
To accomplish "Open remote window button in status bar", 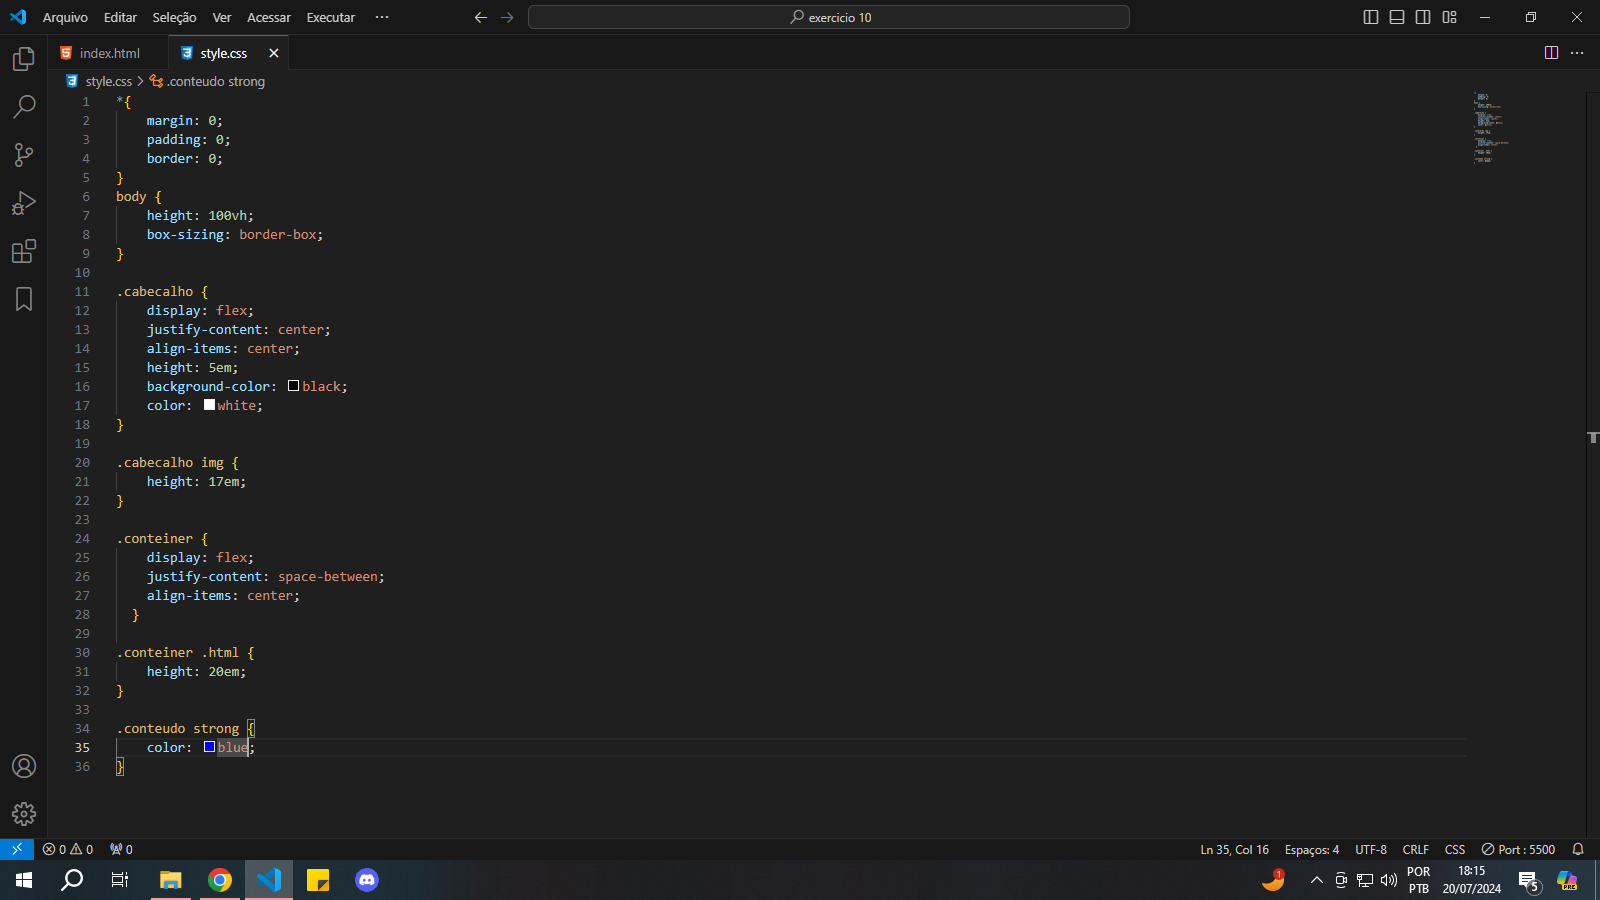I will tap(17, 849).
